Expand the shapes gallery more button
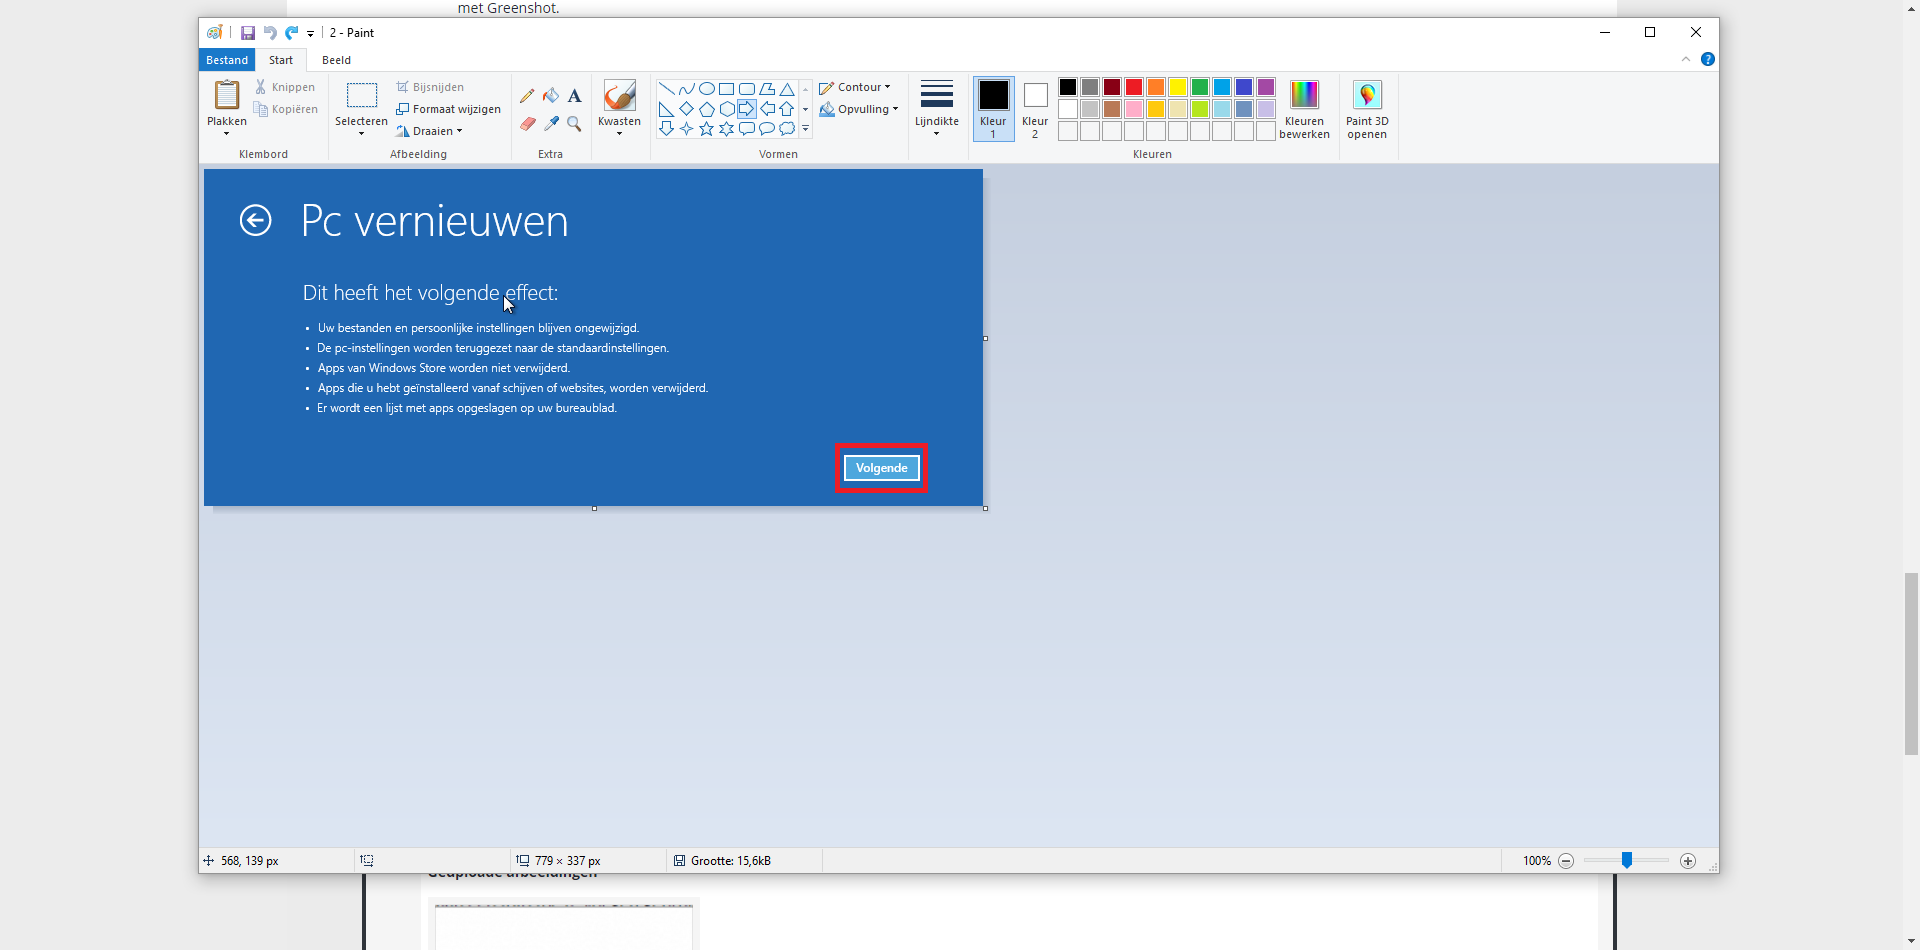Viewport: 1920px width, 950px height. pyautogui.click(x=805, y=129)
